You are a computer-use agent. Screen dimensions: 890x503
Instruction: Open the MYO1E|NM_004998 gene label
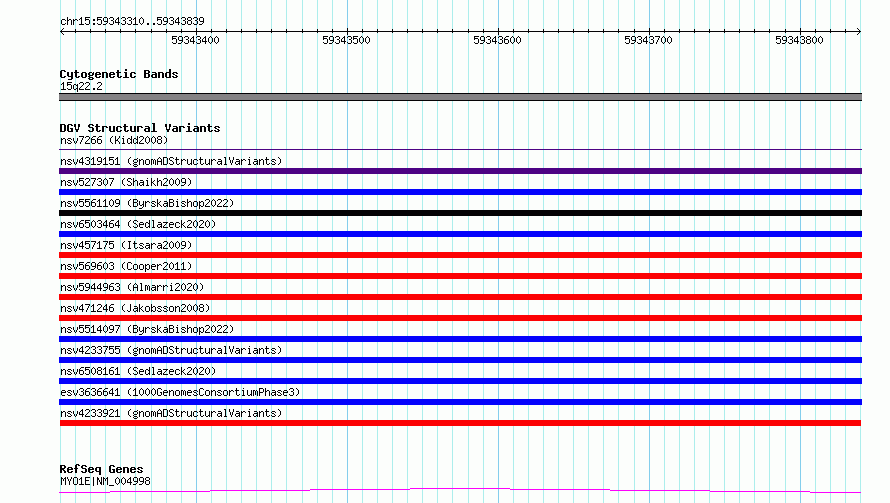105,481
